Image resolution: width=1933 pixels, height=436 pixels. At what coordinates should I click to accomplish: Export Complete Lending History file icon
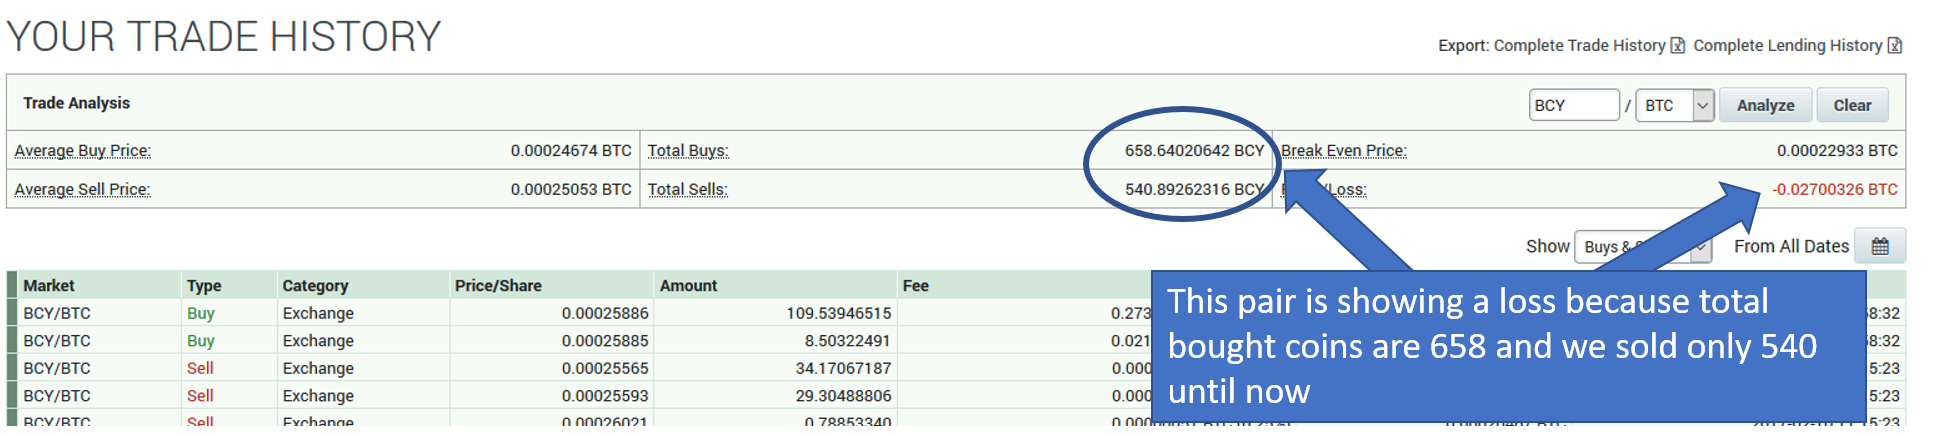coord(1894,46)
